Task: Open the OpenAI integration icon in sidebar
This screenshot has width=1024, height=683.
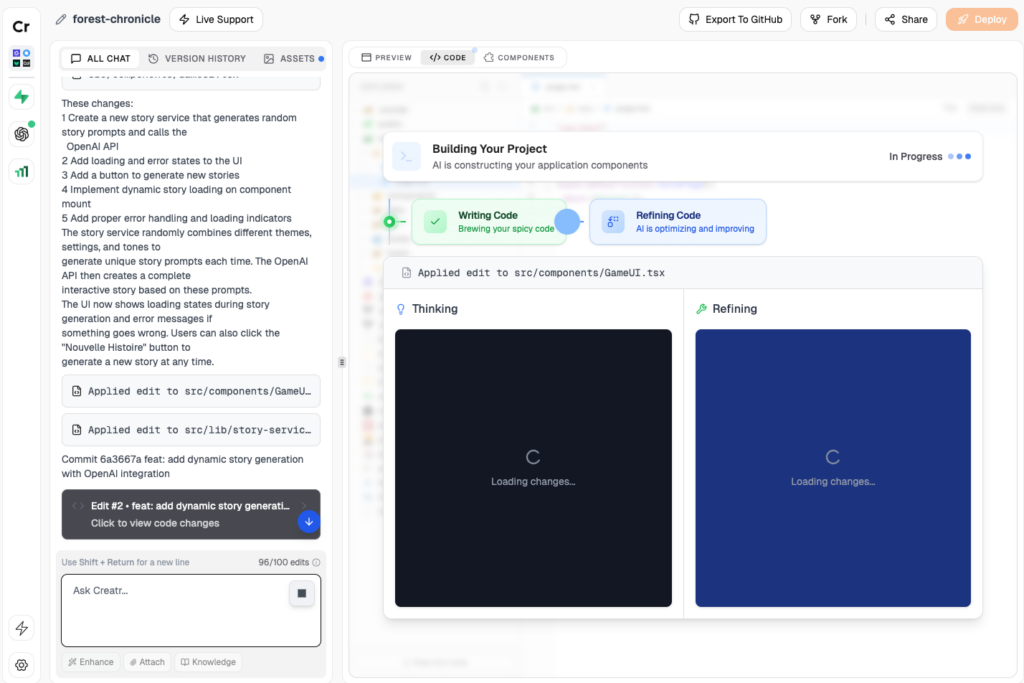Action: click(x=21, y=134)
